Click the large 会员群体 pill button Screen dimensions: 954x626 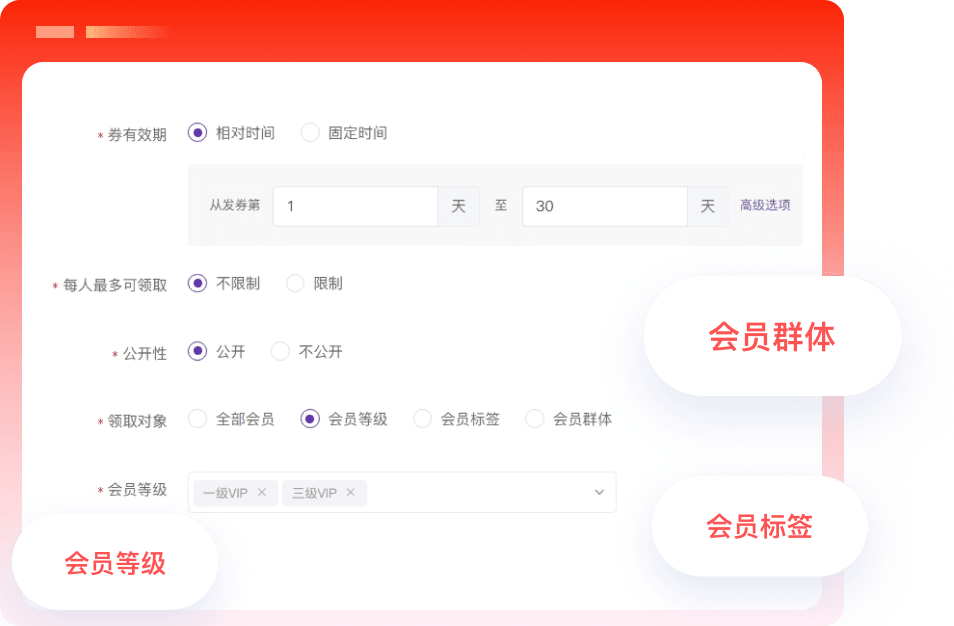(x=772, y=337)
